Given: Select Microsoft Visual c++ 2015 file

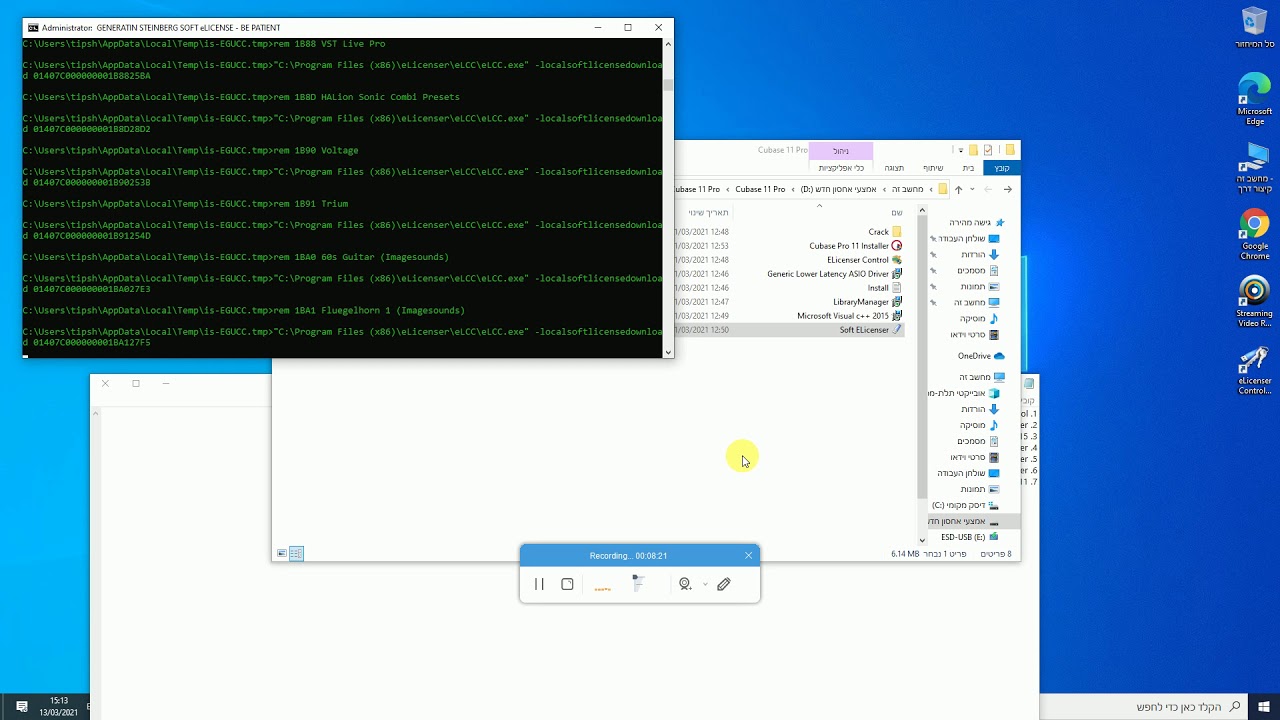Looking at the screenshot, I should [x=849, y=316].
